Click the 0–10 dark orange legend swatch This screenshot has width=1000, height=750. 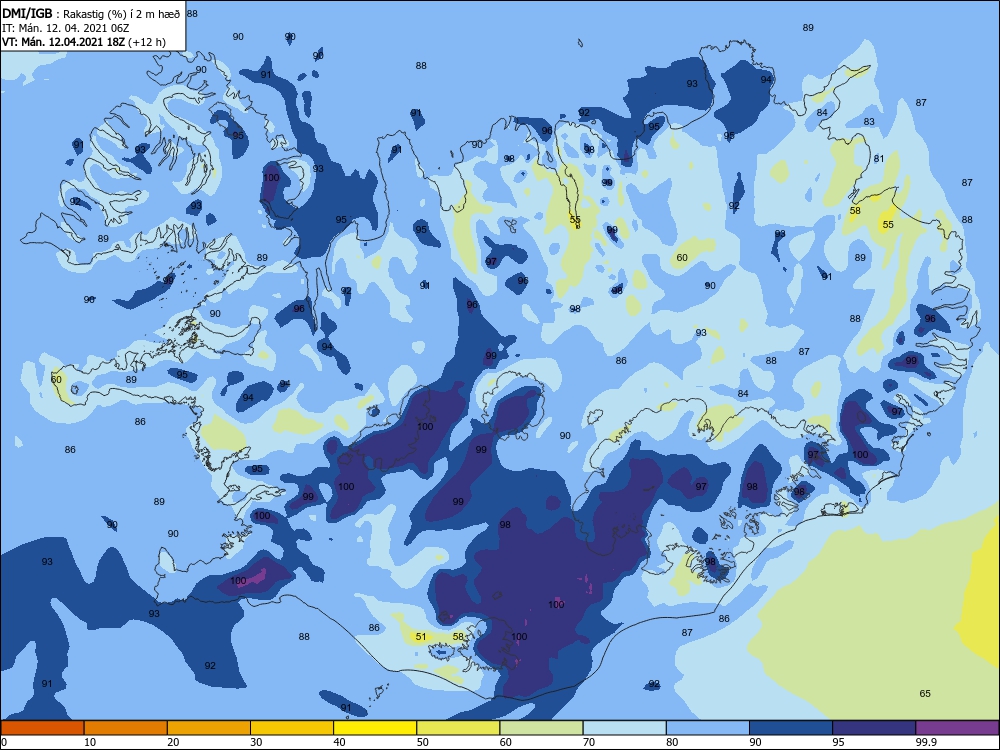click(x=42, y=728)
